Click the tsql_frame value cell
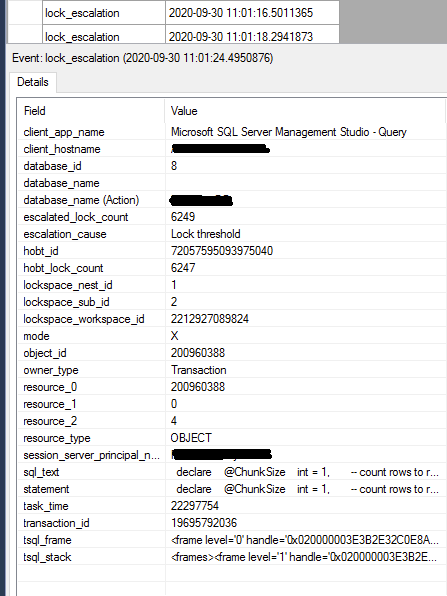447x596 pixels. coord(306,540)
